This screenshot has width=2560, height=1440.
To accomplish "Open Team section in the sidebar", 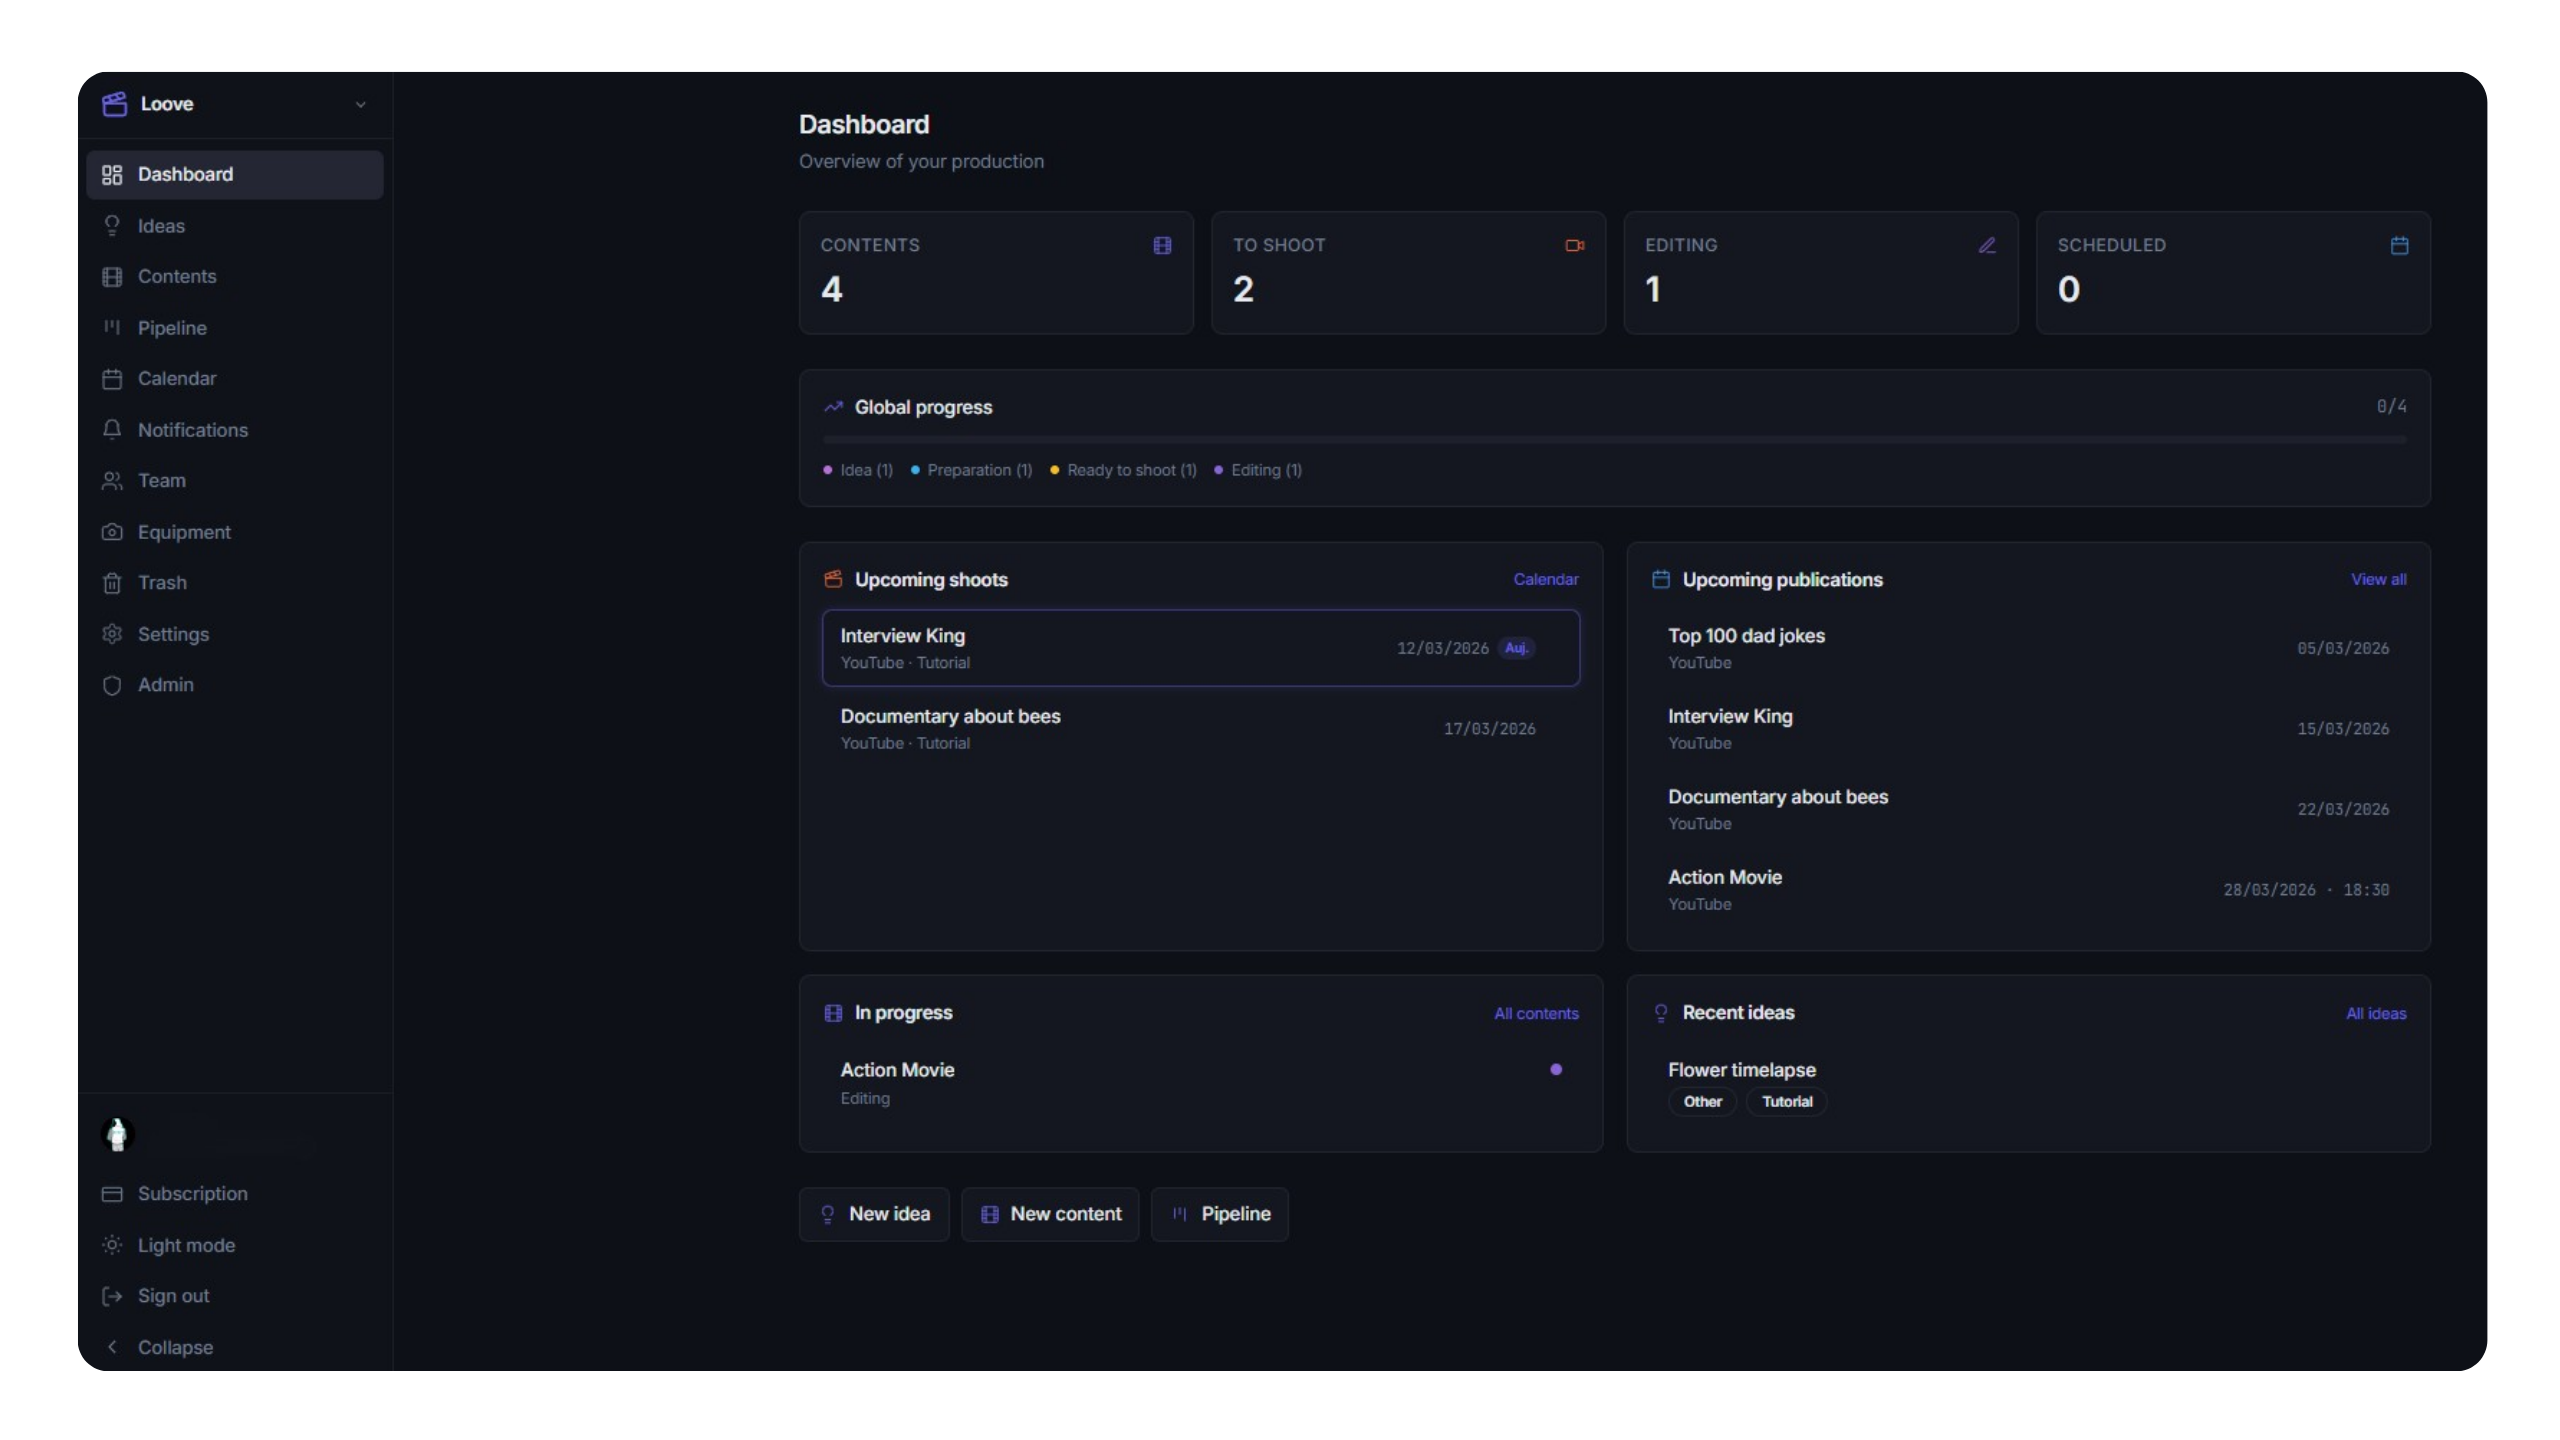I will (x=161, y=481).
